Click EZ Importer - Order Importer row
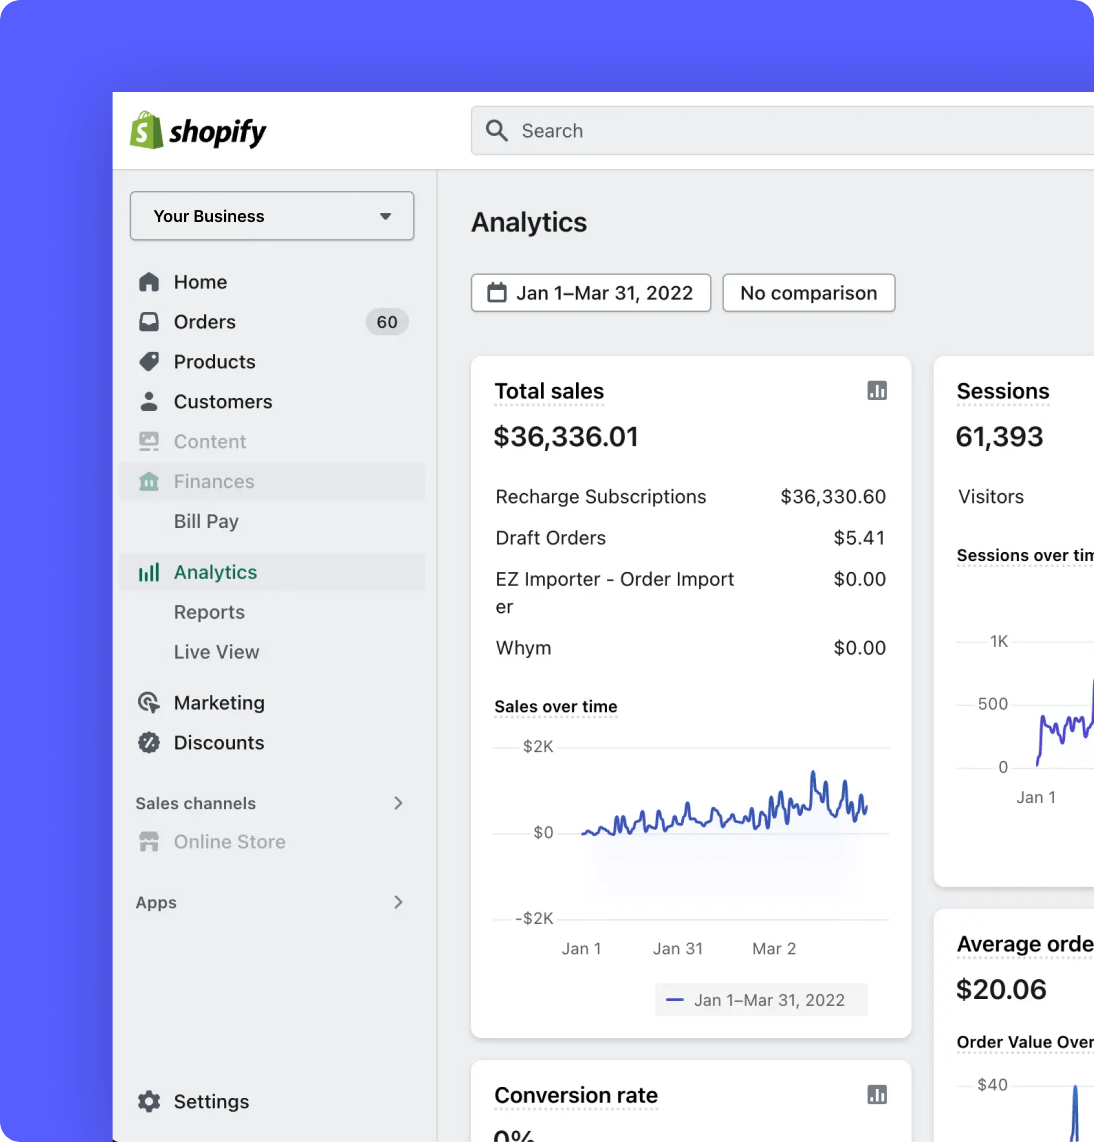 click(690, 593)
